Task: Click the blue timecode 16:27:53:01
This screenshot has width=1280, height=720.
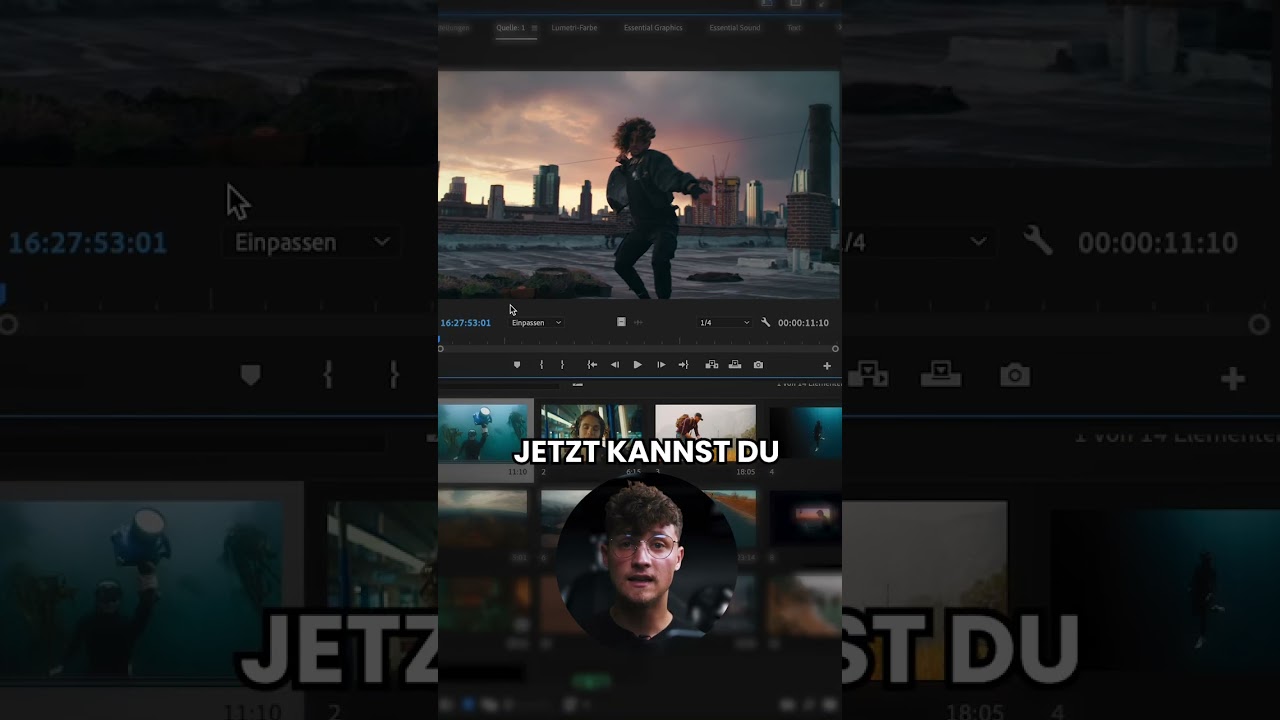Action: coord(466,323)
